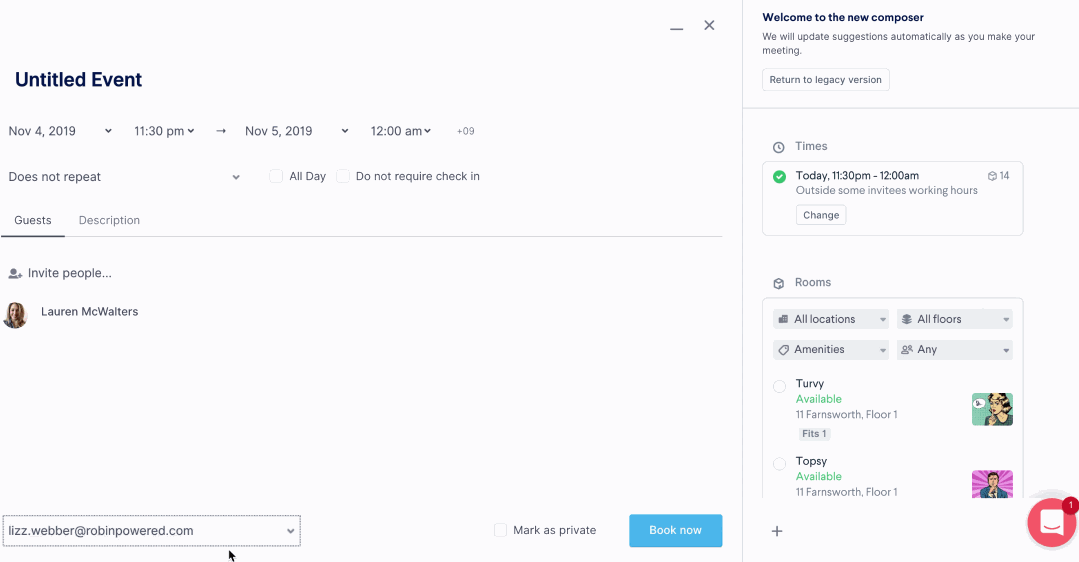This screenshot has width=1079, height=562.
Task: Open the Nov 4, 2019 start date dropdown
Action: pyautogui.click(x=60, y=131)
